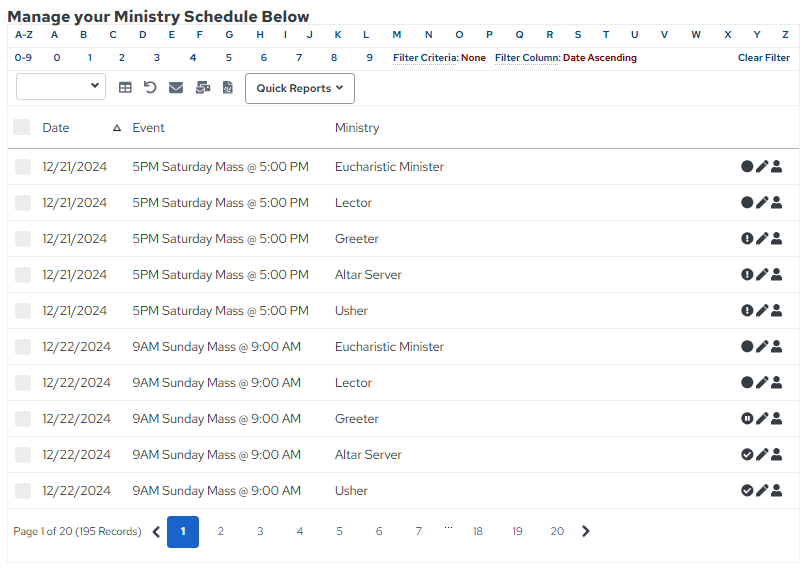Click the mail merge icon next to envelope
Screen dimensions: 808x571
coord(203,88)
